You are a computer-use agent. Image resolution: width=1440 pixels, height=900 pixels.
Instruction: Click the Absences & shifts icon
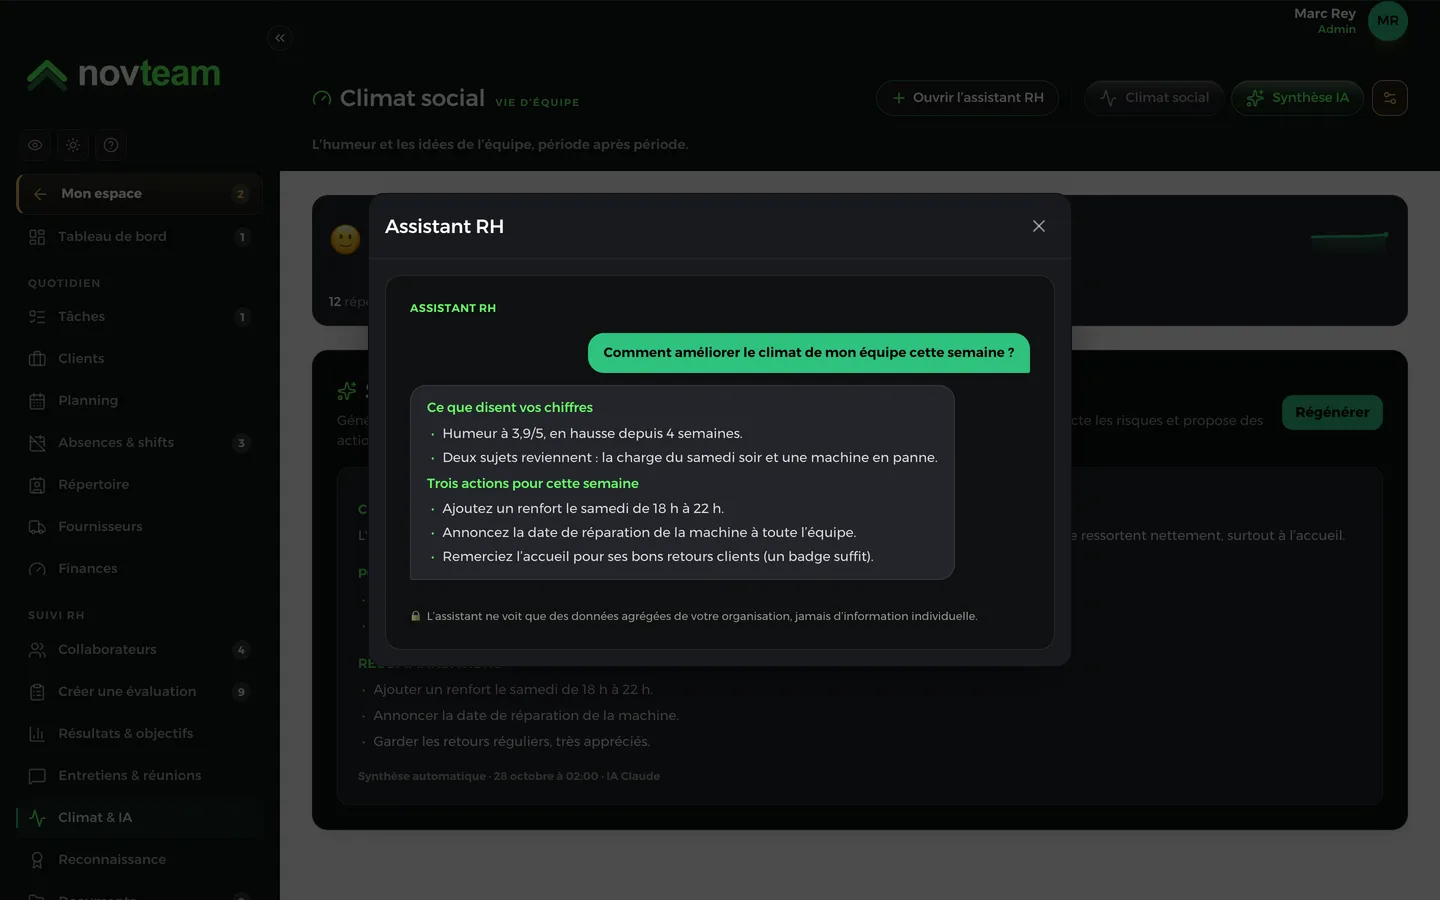point(37,443)
